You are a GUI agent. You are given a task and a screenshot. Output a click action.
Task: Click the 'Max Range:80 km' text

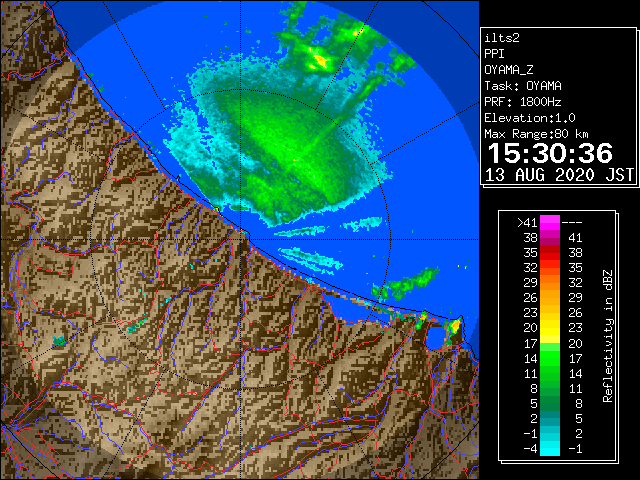tap(536, 134)
